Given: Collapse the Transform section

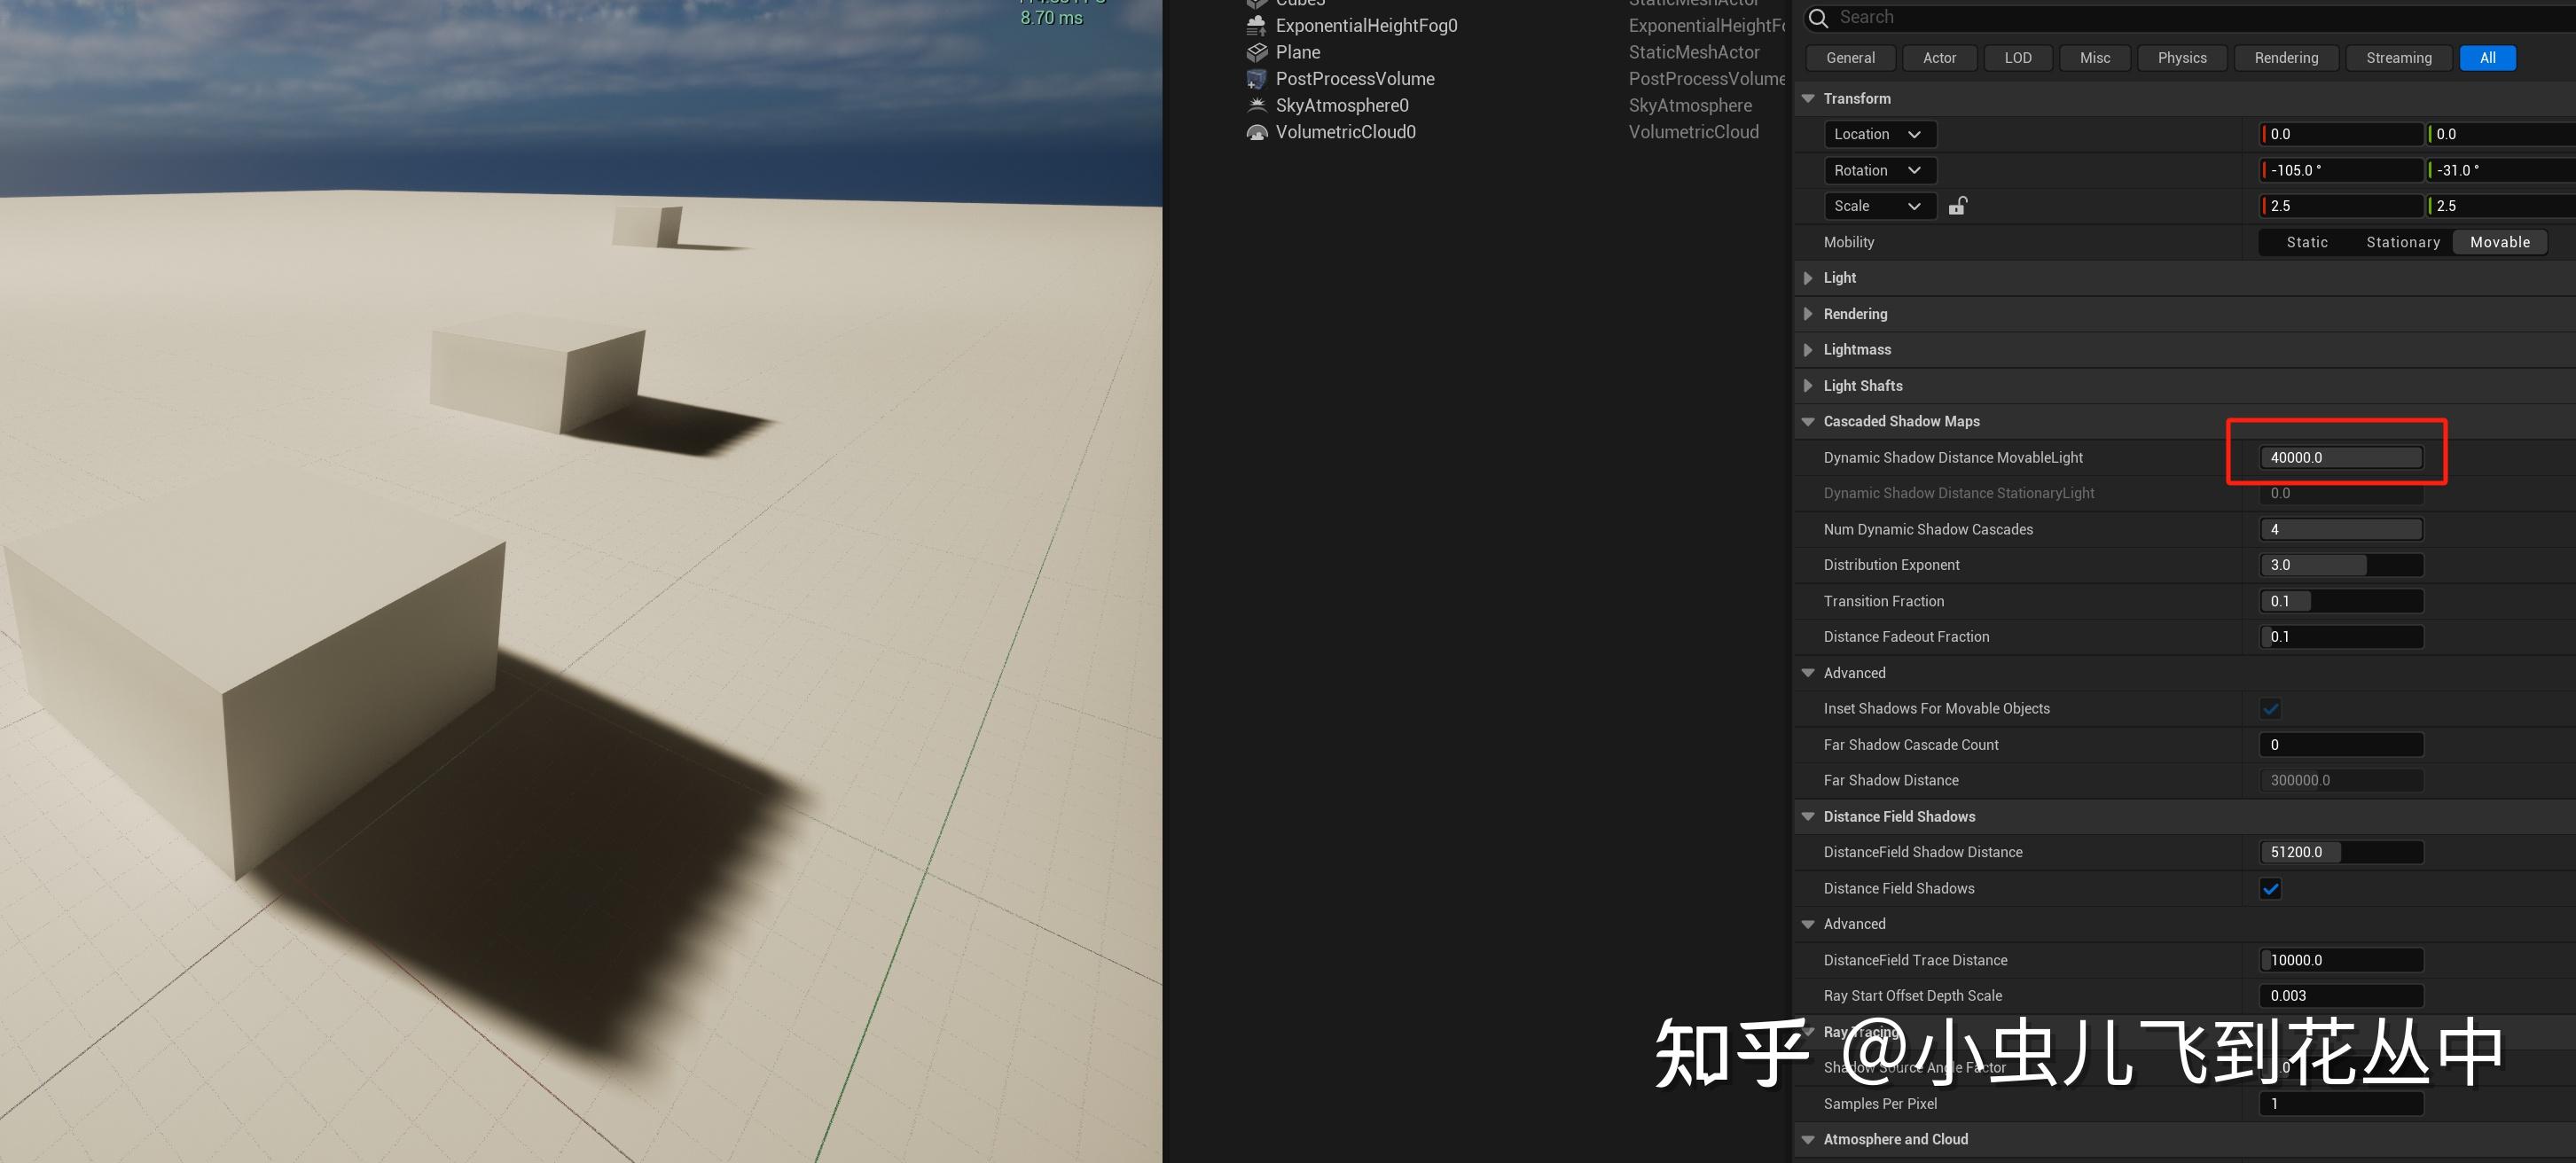Looking at the screenshot, I should click(x=1808, y=98).
